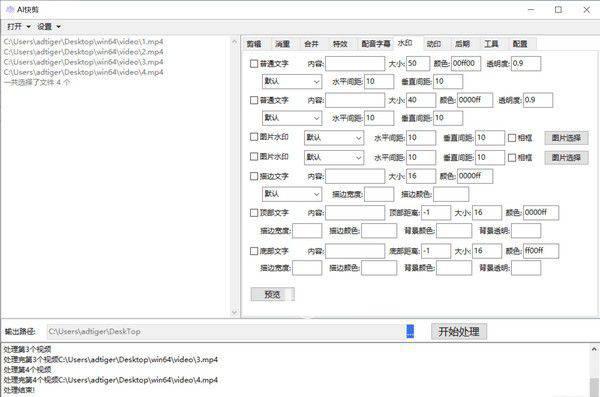
Task: Open 默认 dropdown under 描边文字
Action: pos(292,194)
